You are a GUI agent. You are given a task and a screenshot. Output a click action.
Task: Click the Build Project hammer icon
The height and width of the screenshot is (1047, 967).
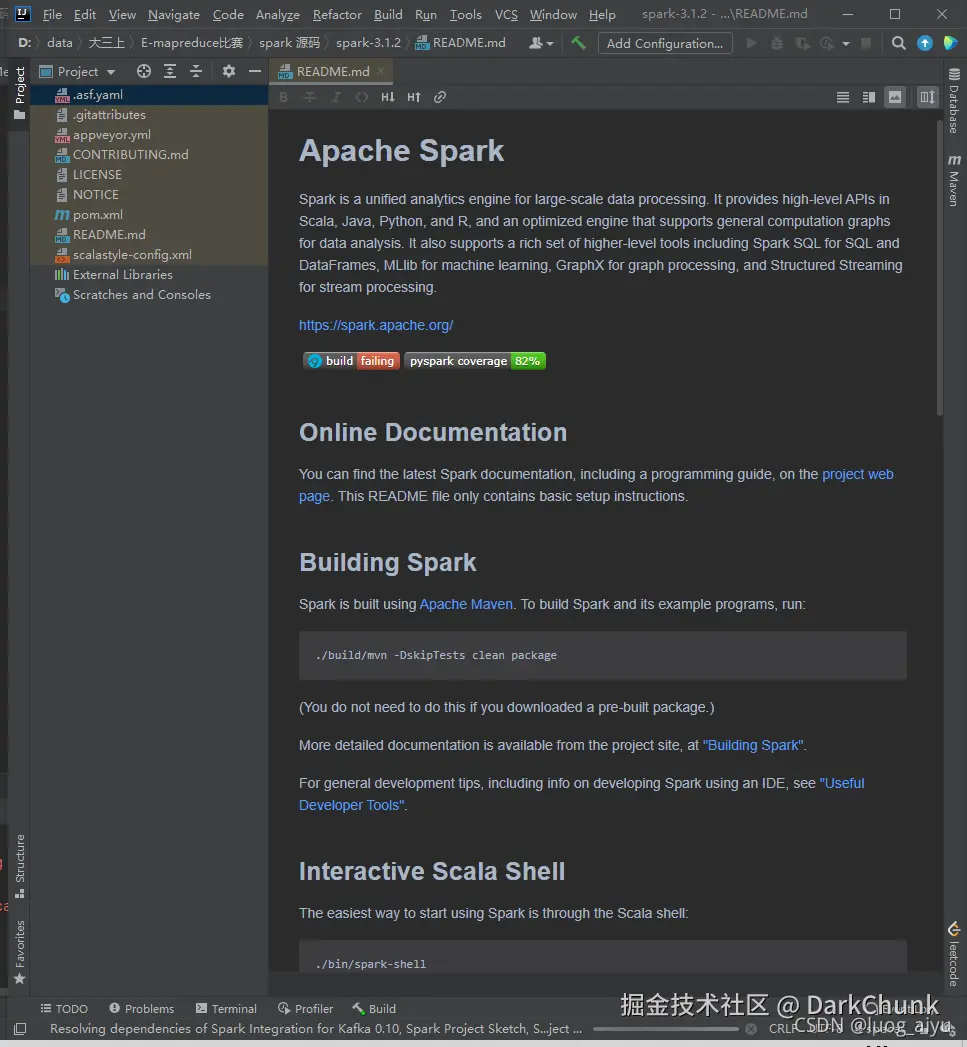(x=578, y=43)
